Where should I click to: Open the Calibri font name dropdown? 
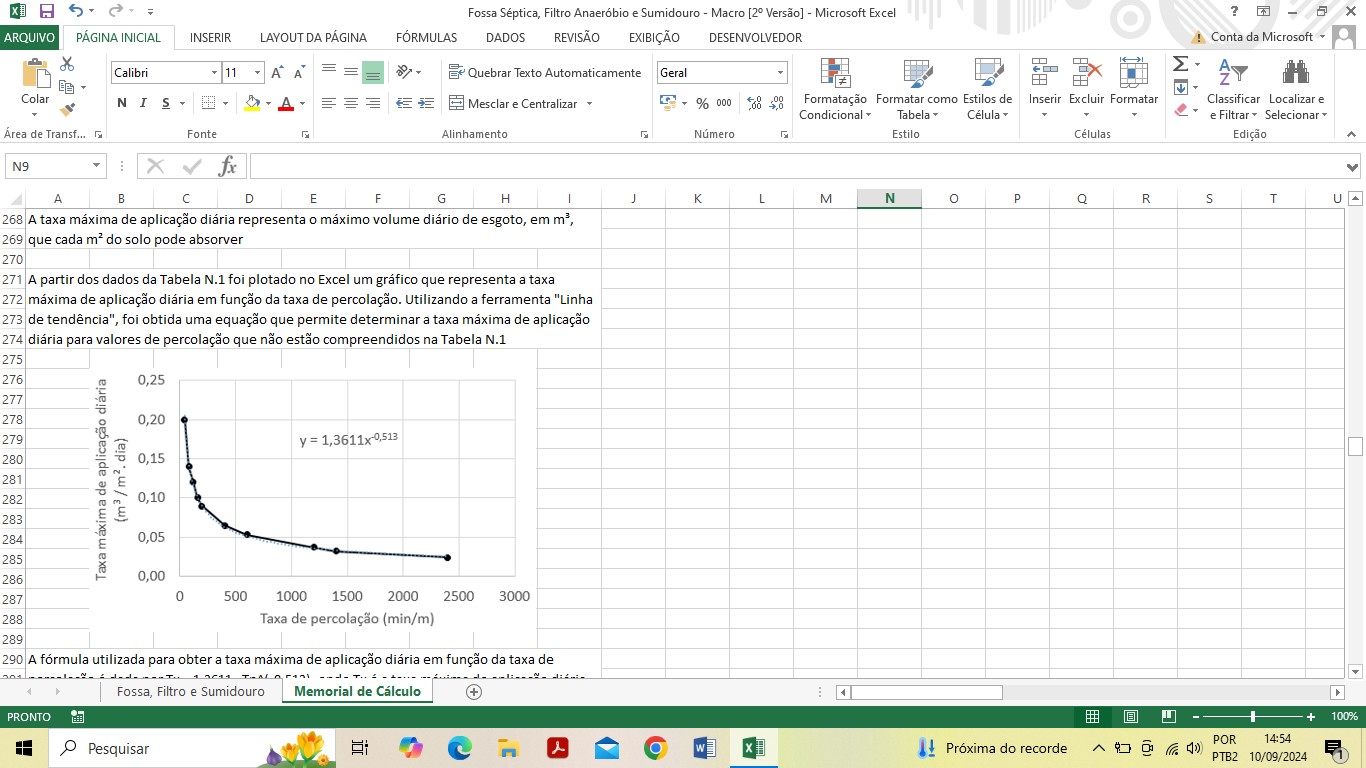coord(214,73)
